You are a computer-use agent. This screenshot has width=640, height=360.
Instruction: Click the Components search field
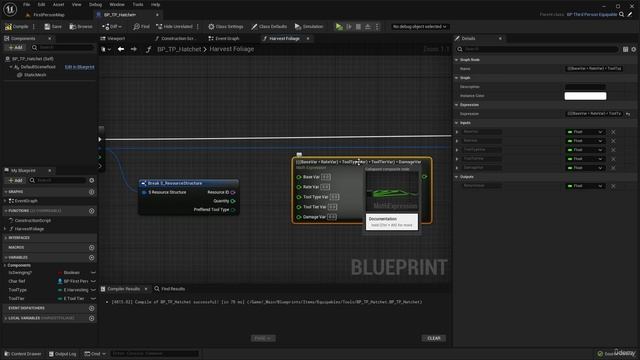coord(63,48)
